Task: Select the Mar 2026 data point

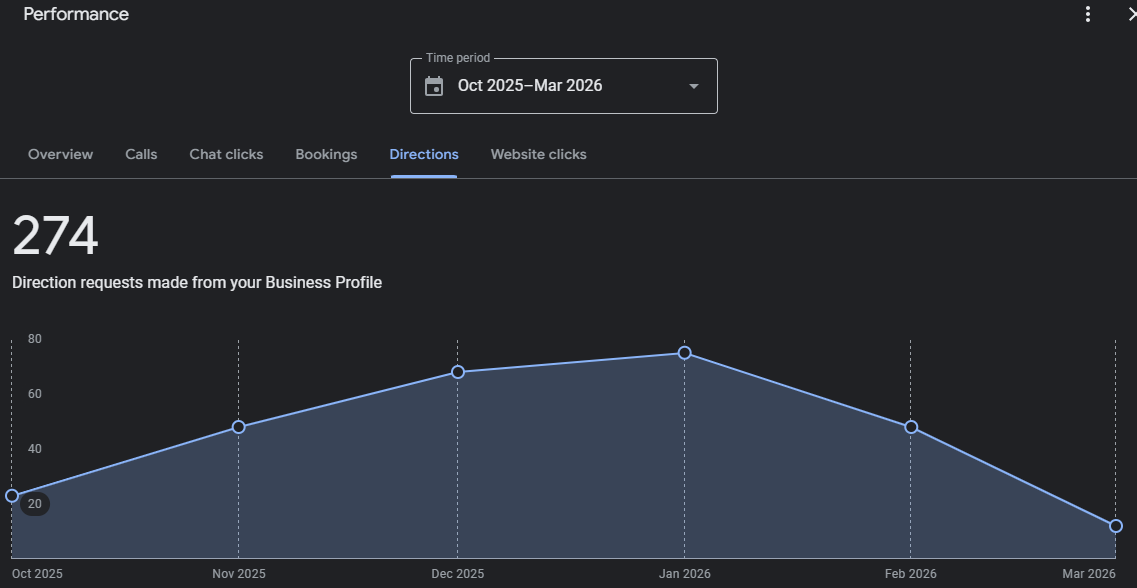Action: (1116, 526)
